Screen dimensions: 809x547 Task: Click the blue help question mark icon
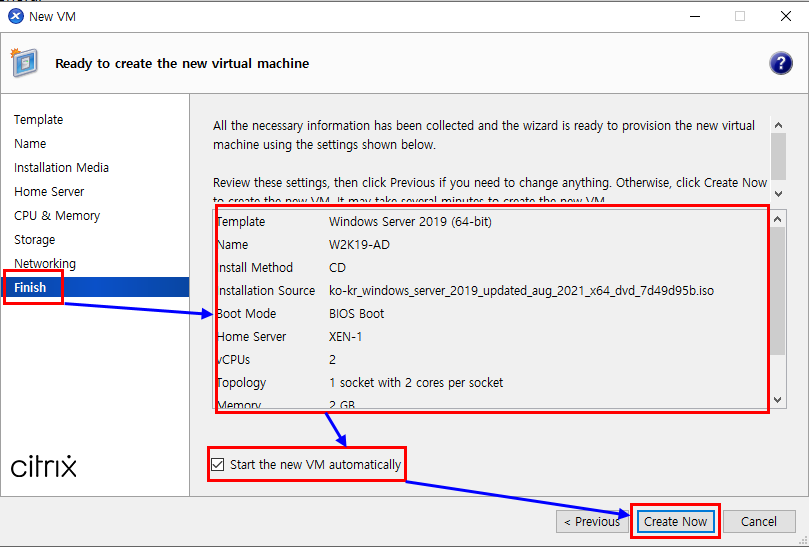point(781,63)
